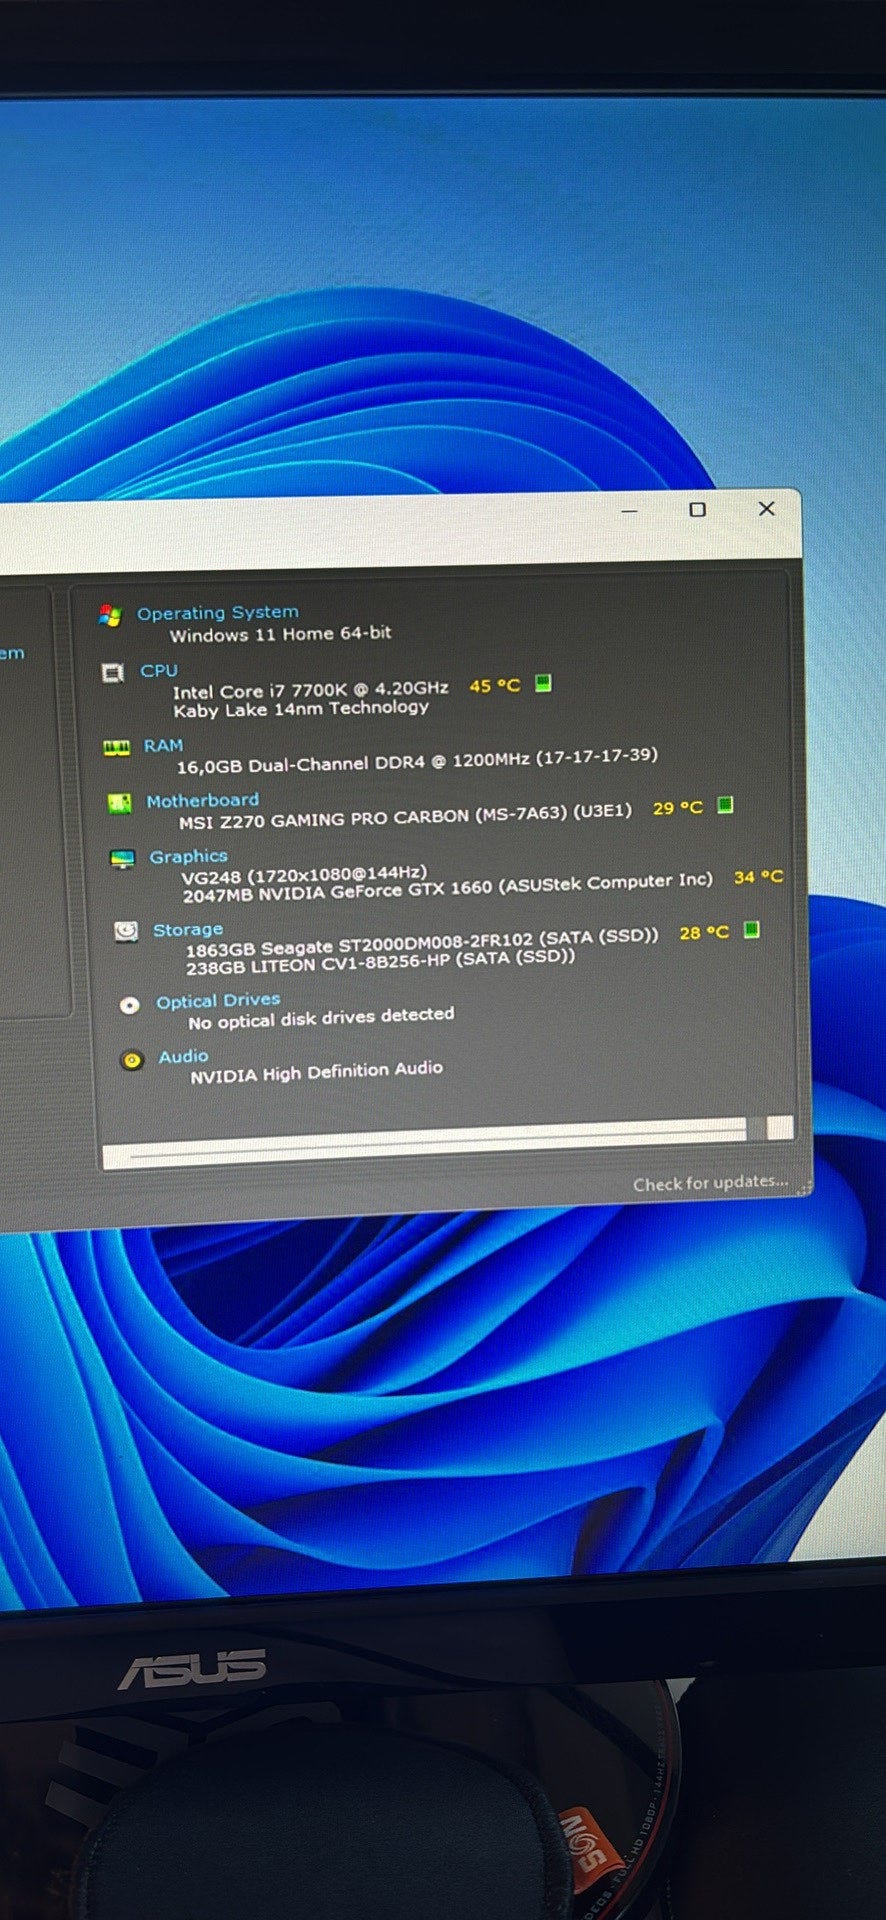Select Intel Core i7 7700K text

click(311, 690)
